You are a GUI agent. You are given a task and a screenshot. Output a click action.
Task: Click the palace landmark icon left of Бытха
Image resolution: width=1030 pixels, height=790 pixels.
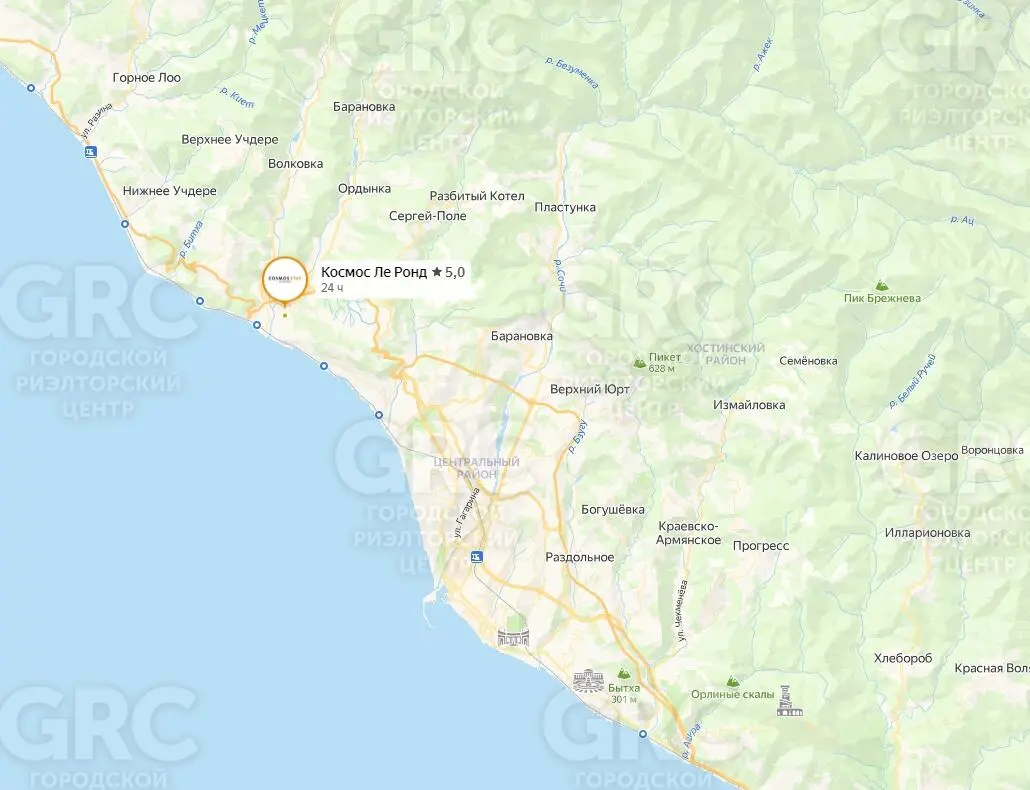pyautogui.click(x=587, y=680)
